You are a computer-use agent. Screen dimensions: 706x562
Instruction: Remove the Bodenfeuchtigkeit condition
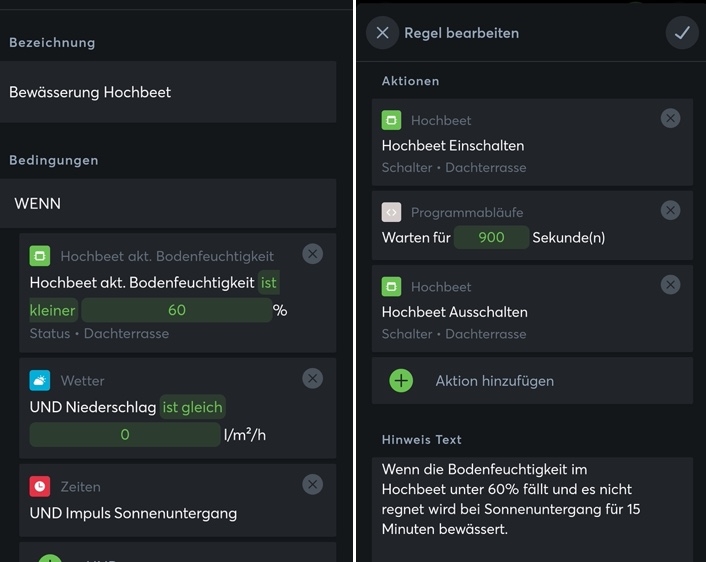[x=313, y=254]
